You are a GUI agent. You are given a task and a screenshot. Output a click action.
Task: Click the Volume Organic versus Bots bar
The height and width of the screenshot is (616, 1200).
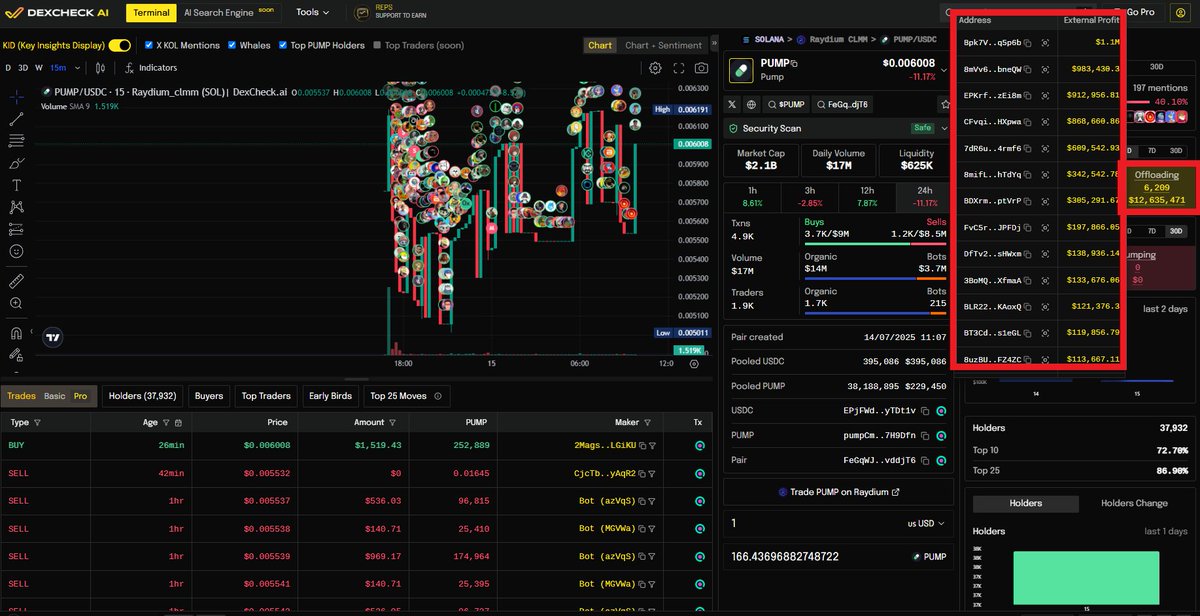(x=875, y=278)
